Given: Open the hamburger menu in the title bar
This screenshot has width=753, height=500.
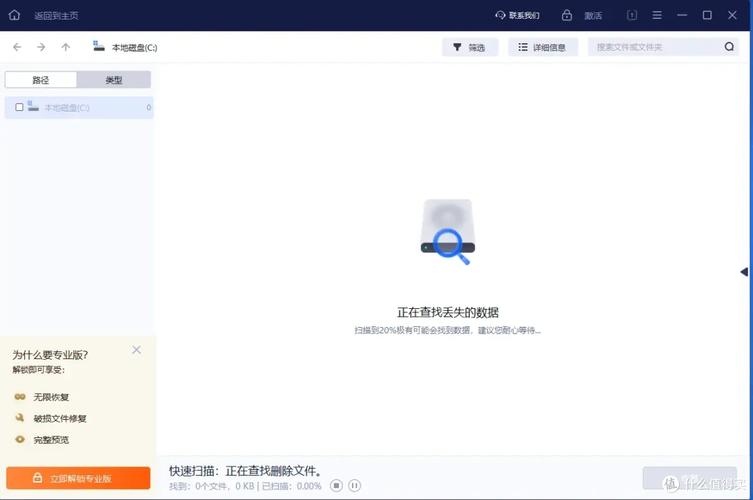Looking at the screenshot, I should (657, 15).
